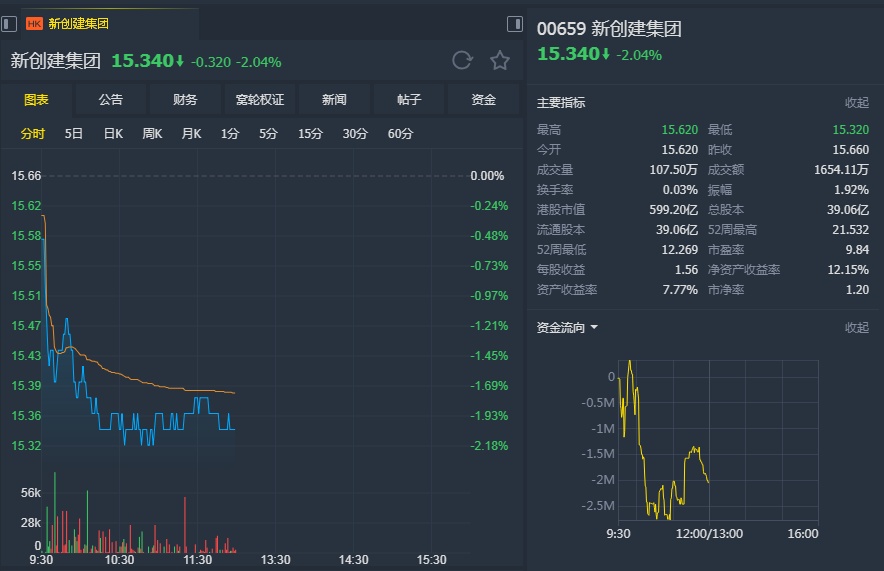Open the 帖子 tab

409,100
